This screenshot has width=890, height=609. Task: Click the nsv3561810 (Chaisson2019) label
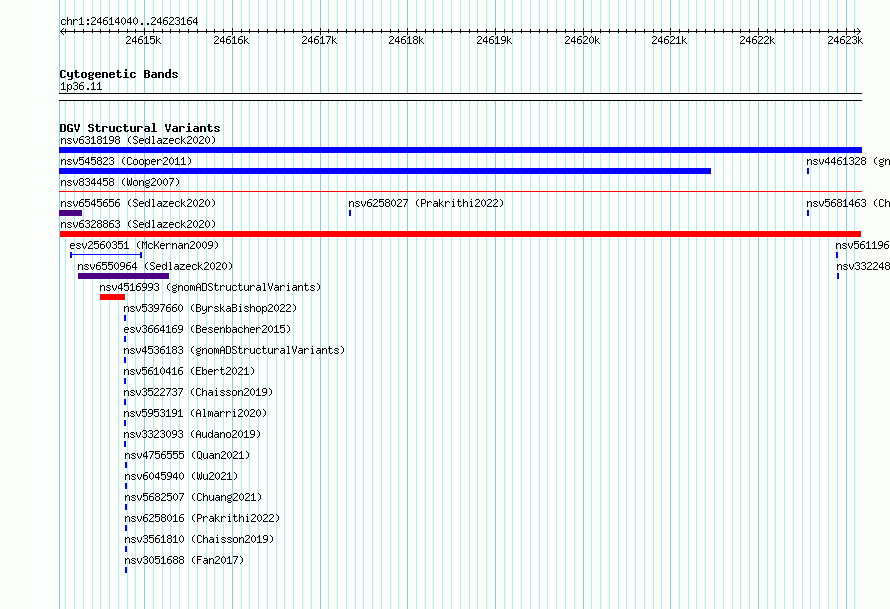[199, 539]
